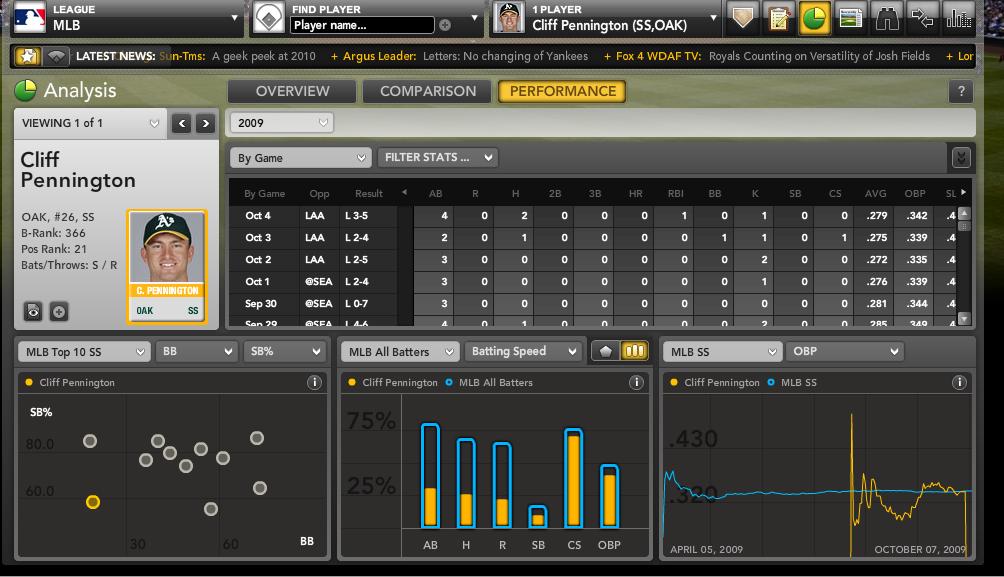
Task: Open the 2009 season dropdown
Action: [281, 123]
